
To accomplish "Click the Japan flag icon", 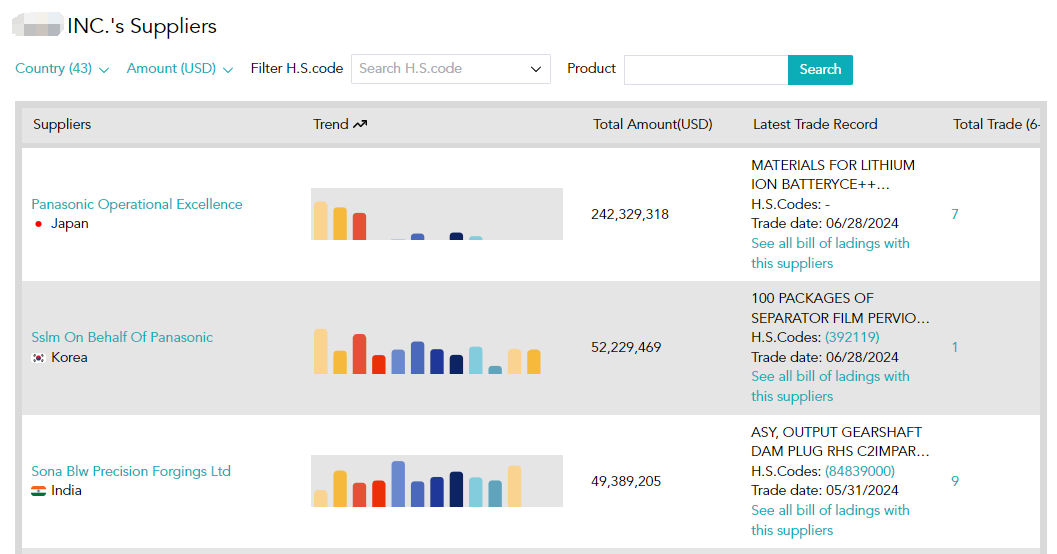I will tap(38, 224).
